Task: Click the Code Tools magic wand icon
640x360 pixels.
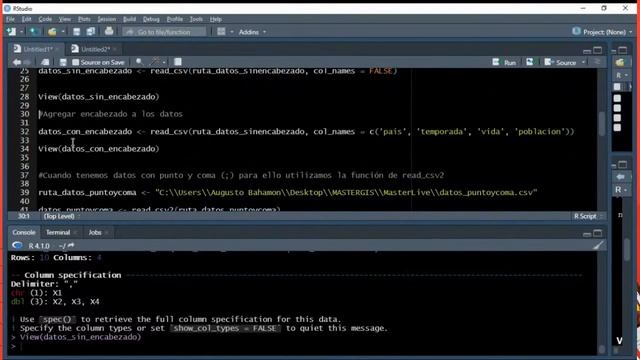Action: pos(155,62)
